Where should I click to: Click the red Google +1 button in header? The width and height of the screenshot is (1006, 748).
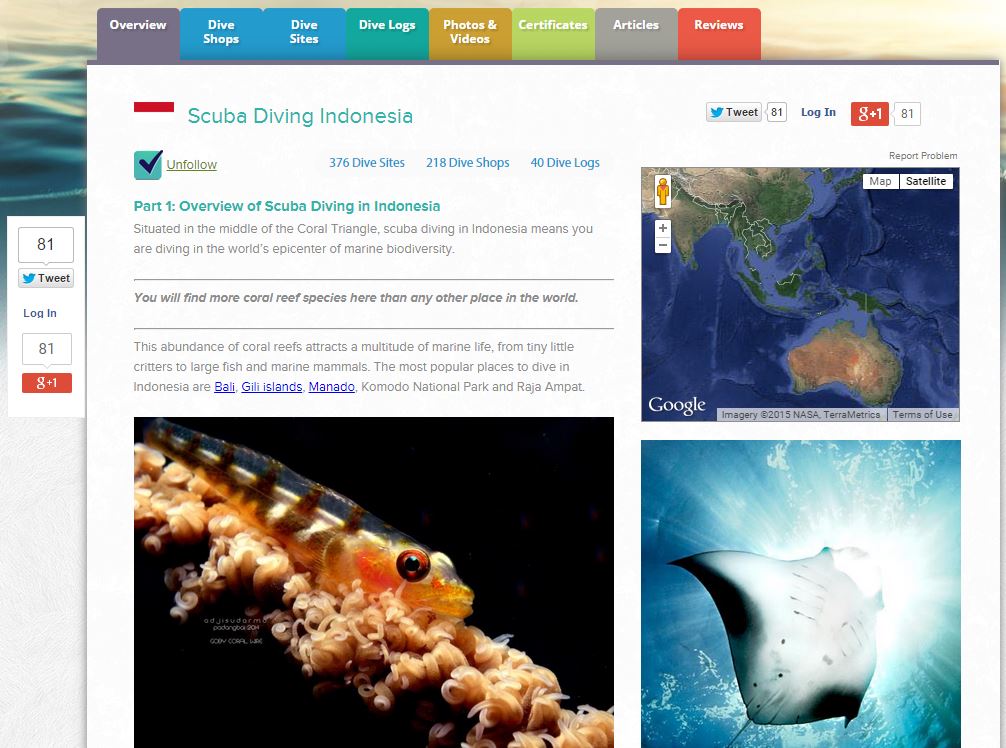coord(869,114)
